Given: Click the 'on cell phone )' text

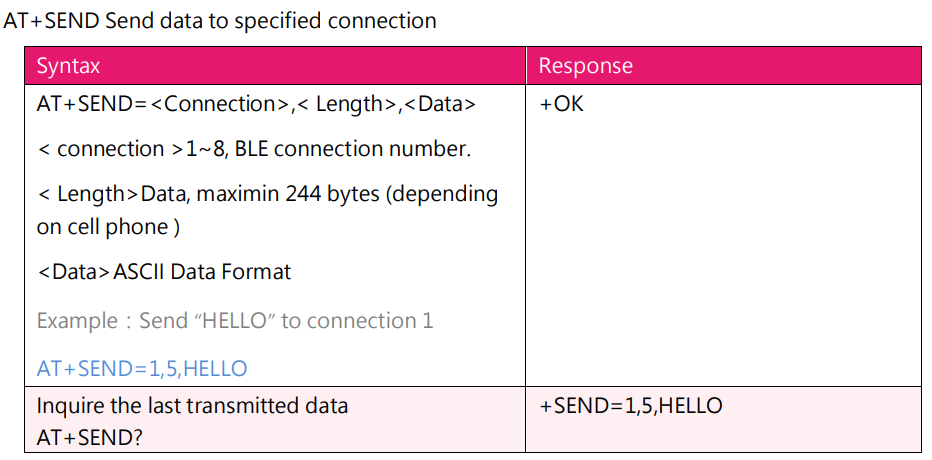Looking at the screenshot, I should pyautogui.click(x=108, y=227).
